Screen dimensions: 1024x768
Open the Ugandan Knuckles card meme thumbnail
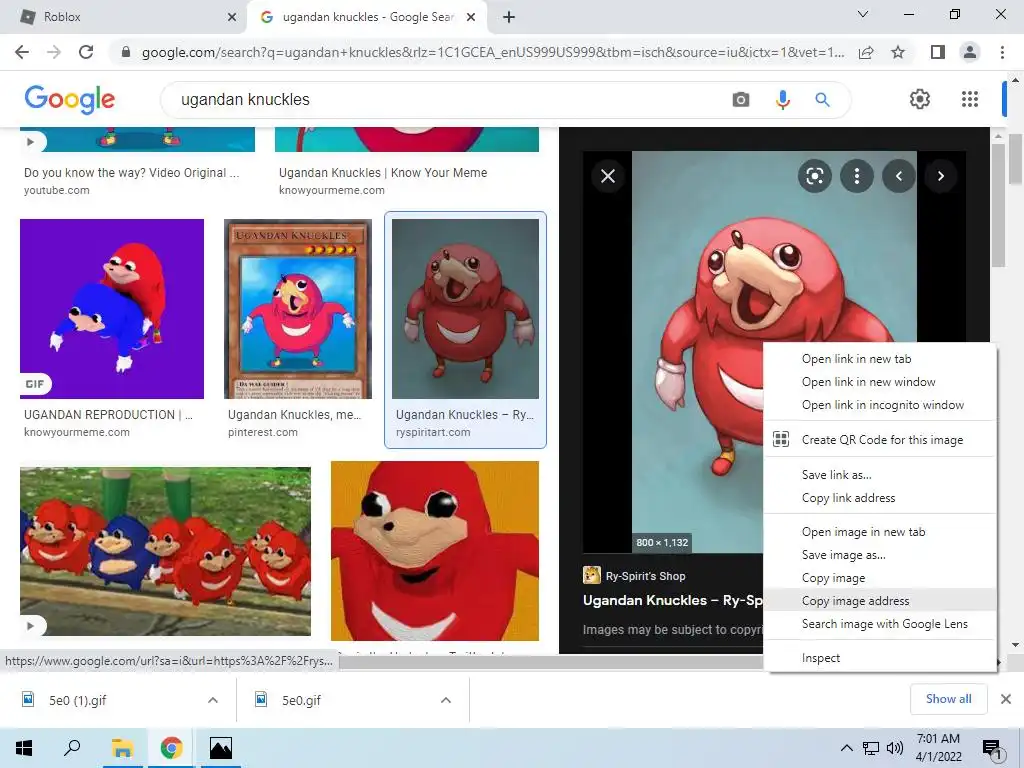pyautogui.click(x=298, y=309)
